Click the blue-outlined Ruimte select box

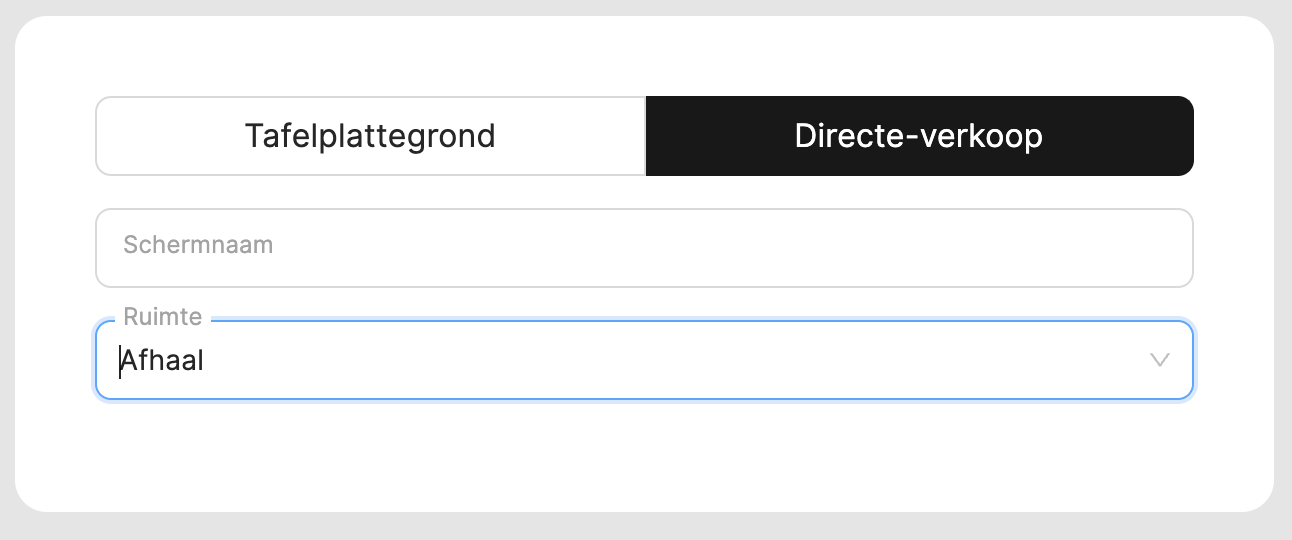644,360
